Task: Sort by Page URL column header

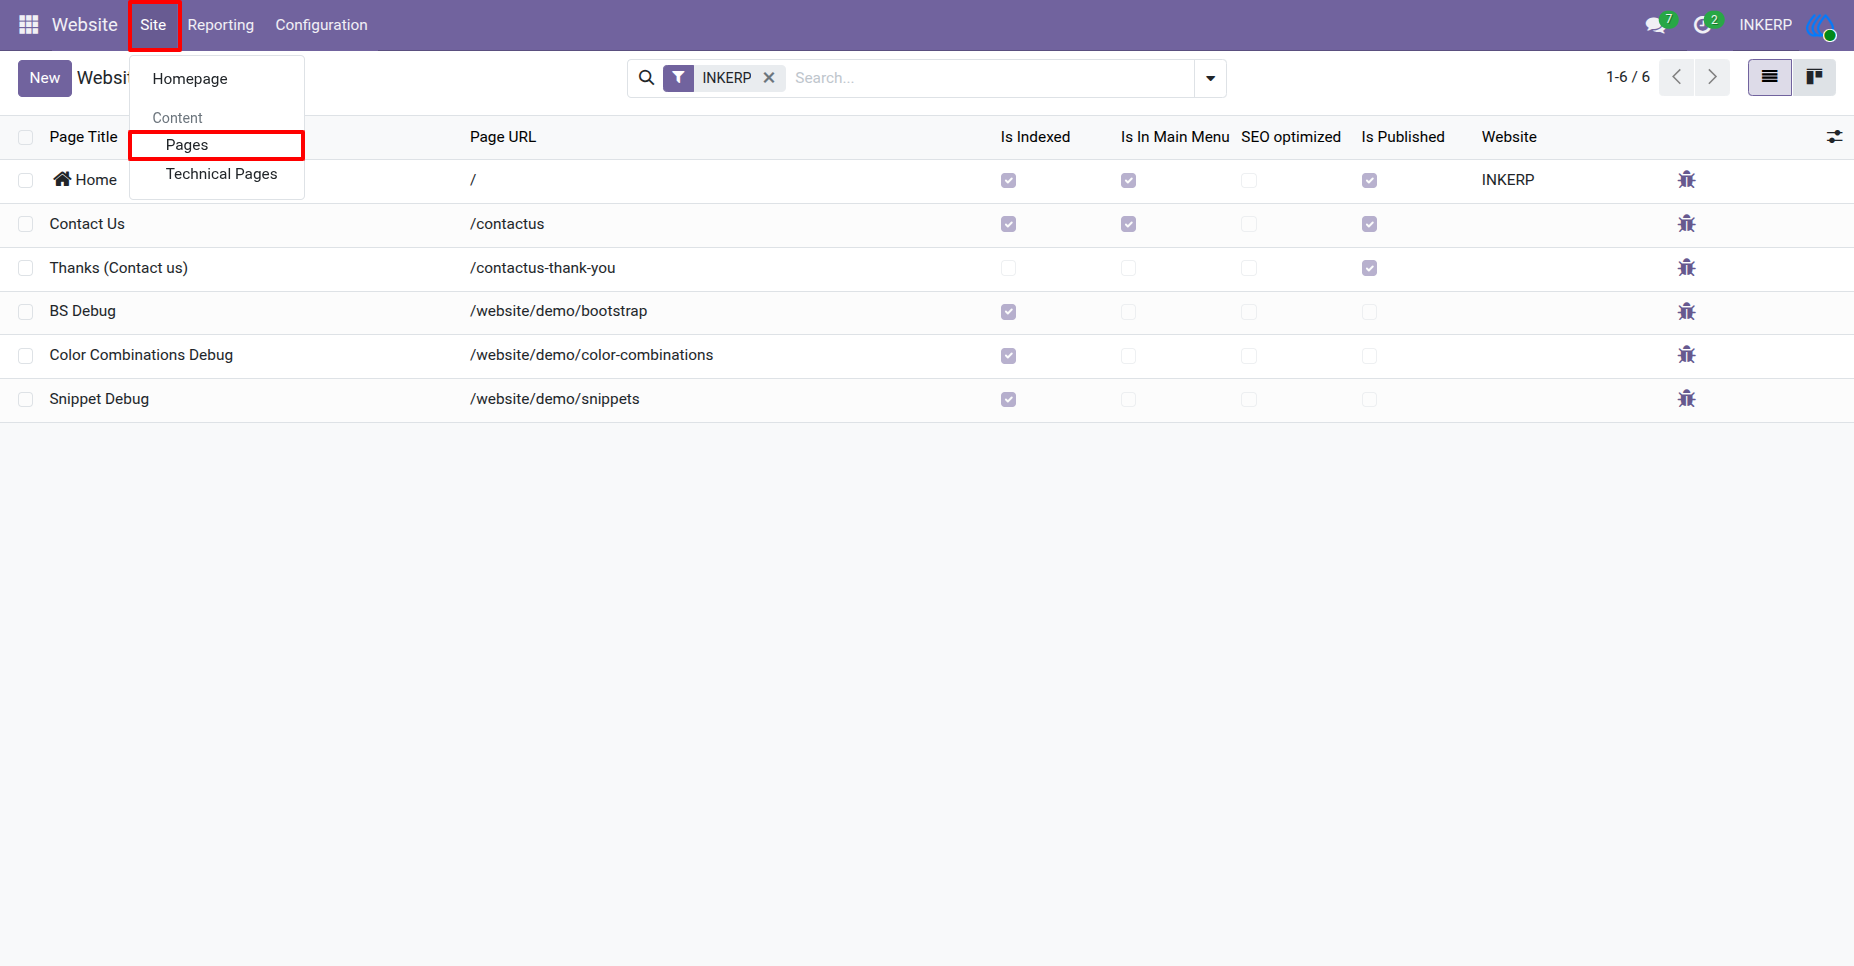Action: pyautogui.click(x=503, y=137)
